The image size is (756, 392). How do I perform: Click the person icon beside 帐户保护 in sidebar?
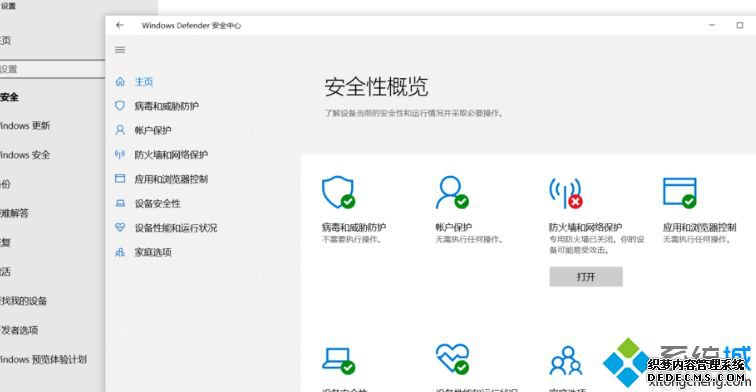pos(120,130)
